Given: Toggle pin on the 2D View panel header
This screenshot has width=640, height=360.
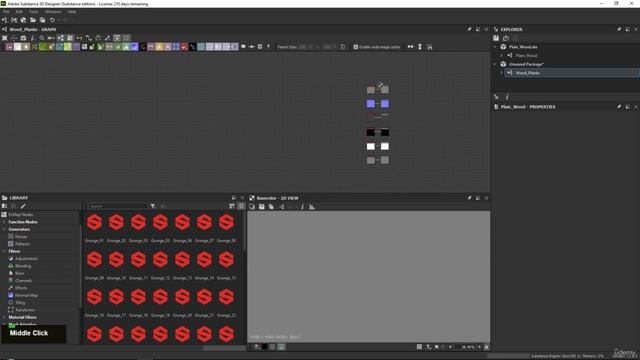Looking at the screenshot, I should (x=469, y=198).
